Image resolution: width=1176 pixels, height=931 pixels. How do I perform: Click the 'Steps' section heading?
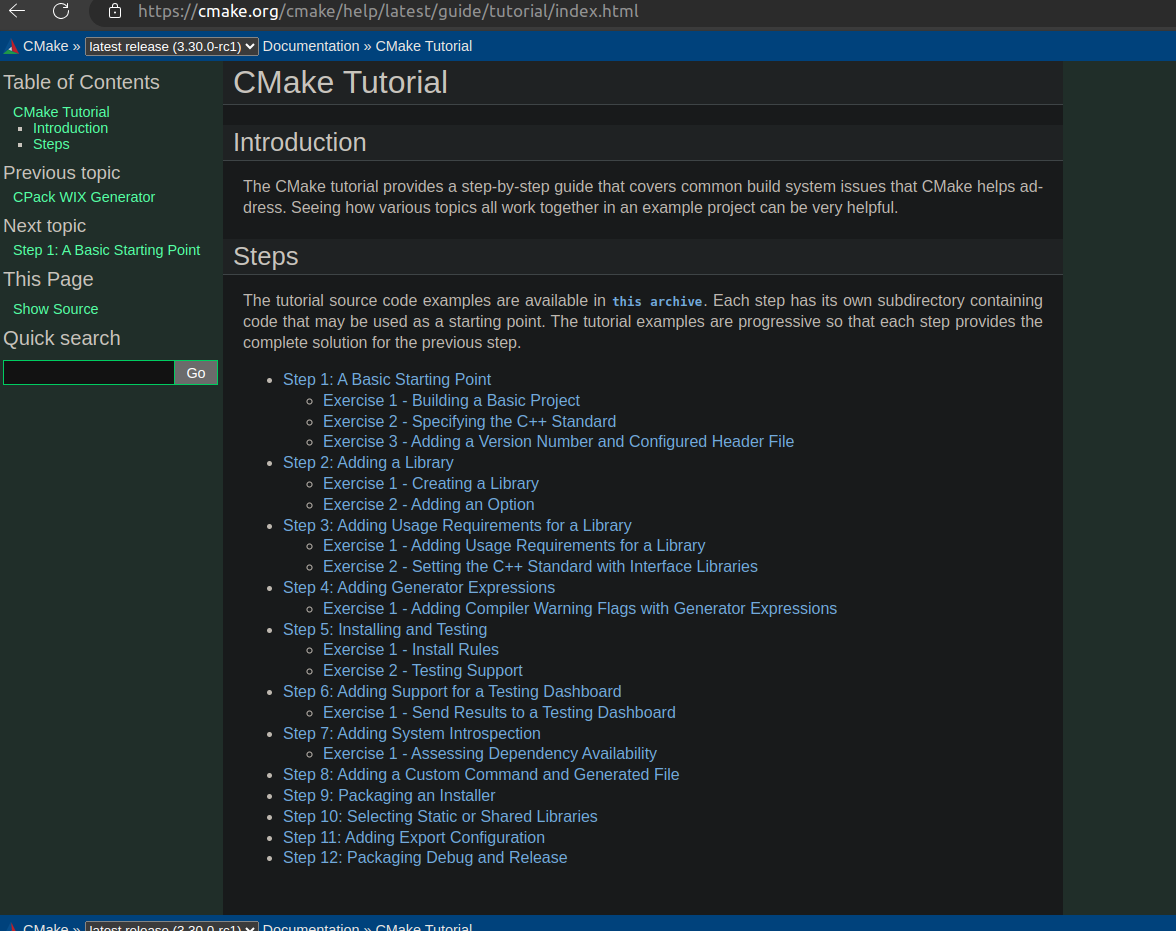(266, 257)
